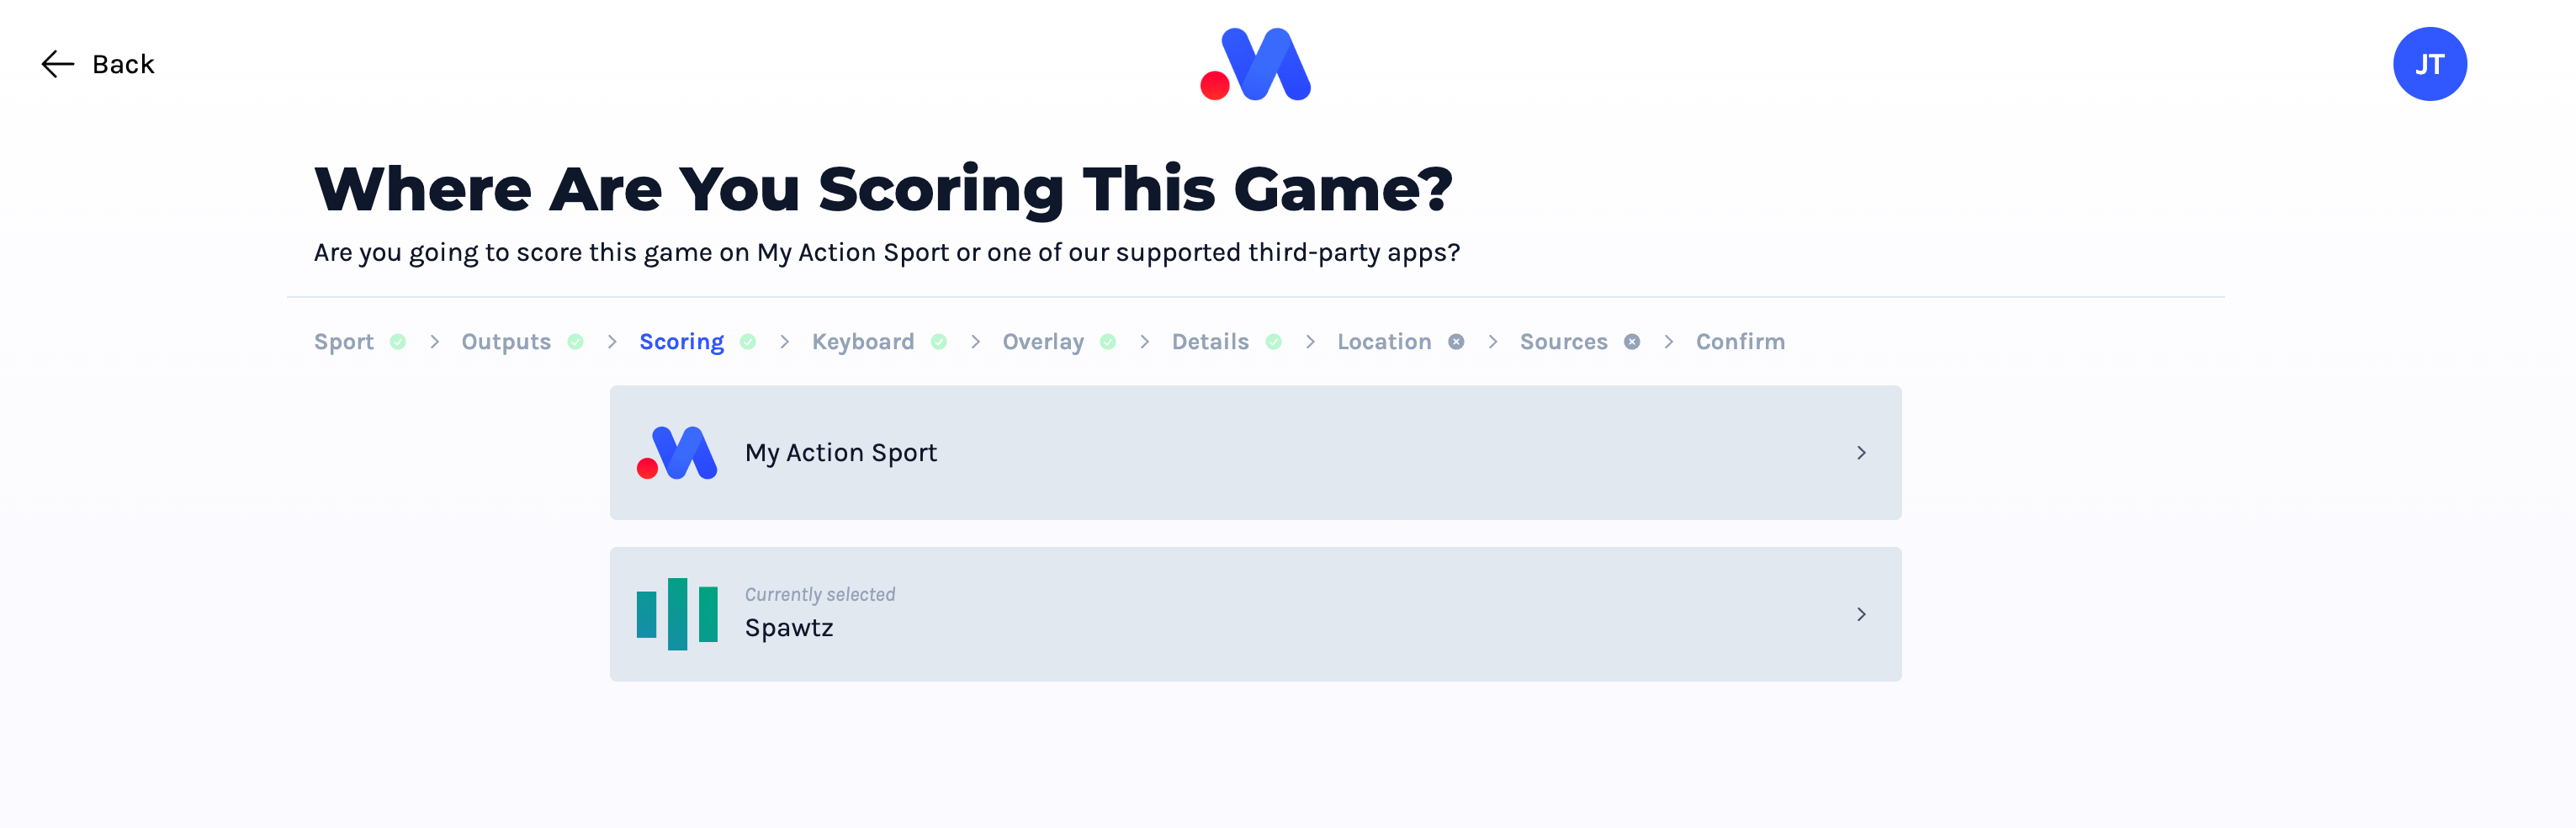Click the Details step green checkmark
2576x828 pixels.
(1274, 342)
